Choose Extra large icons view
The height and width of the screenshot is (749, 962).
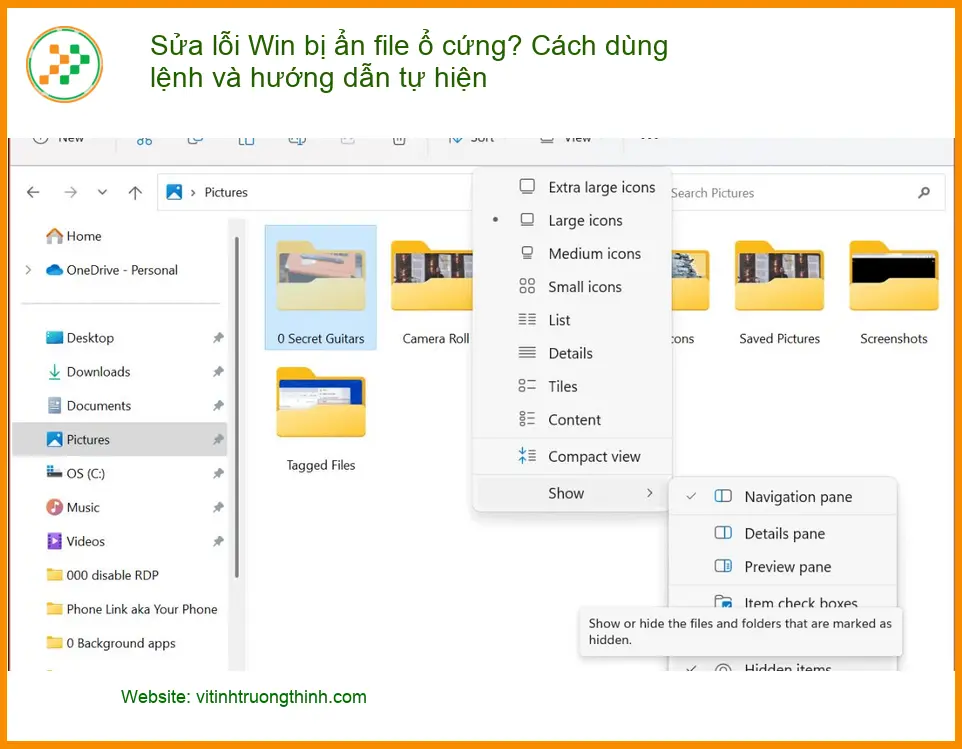(572, 187)
